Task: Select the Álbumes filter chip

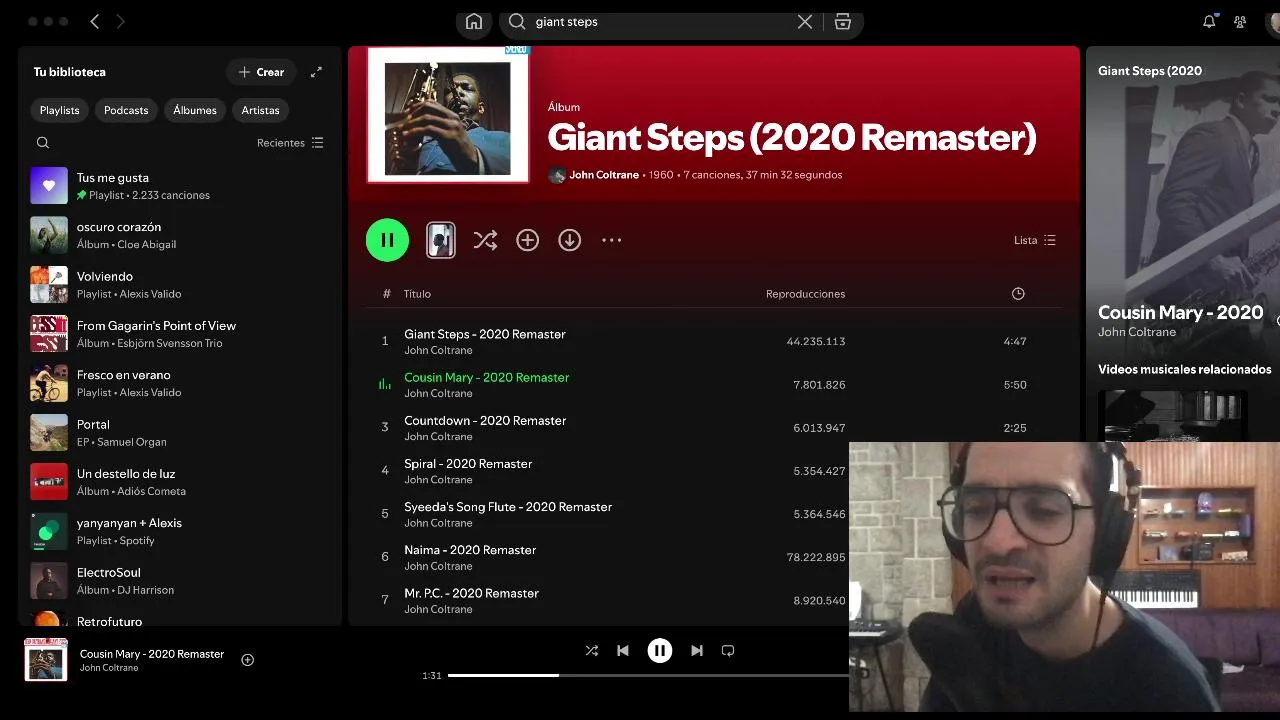Action: [195, 110]
